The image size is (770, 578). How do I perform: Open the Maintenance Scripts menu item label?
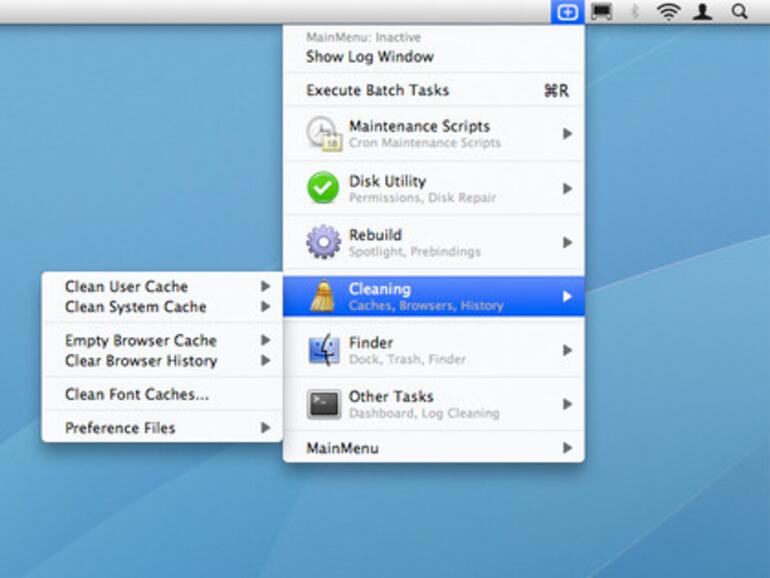click(419, 126)
